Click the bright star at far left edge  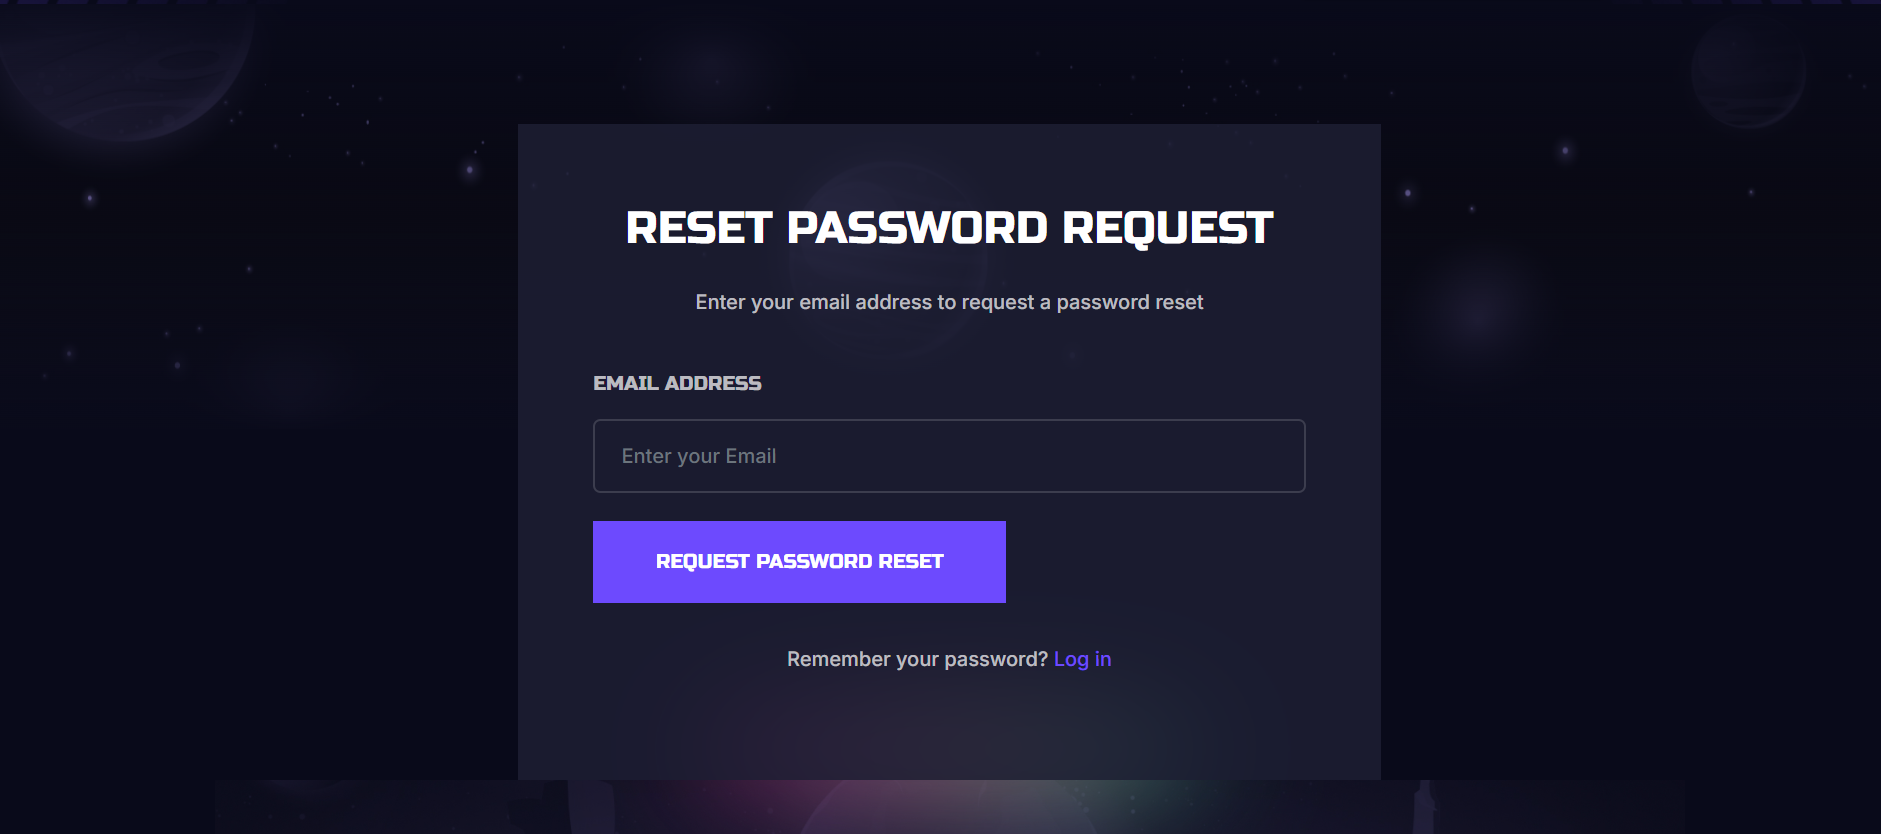(90, 198)
